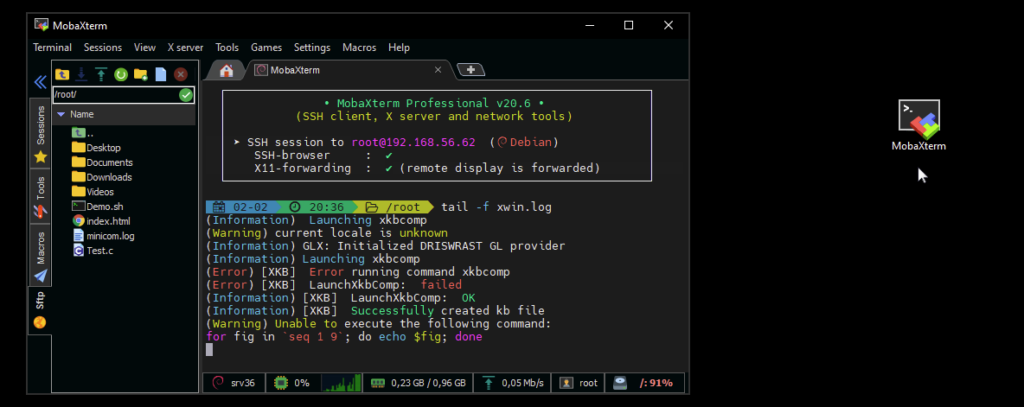Viewport: 1024px width, 407px height.
Task: Open the MobaXterm desktop shortcut
Action: point(919,125)
